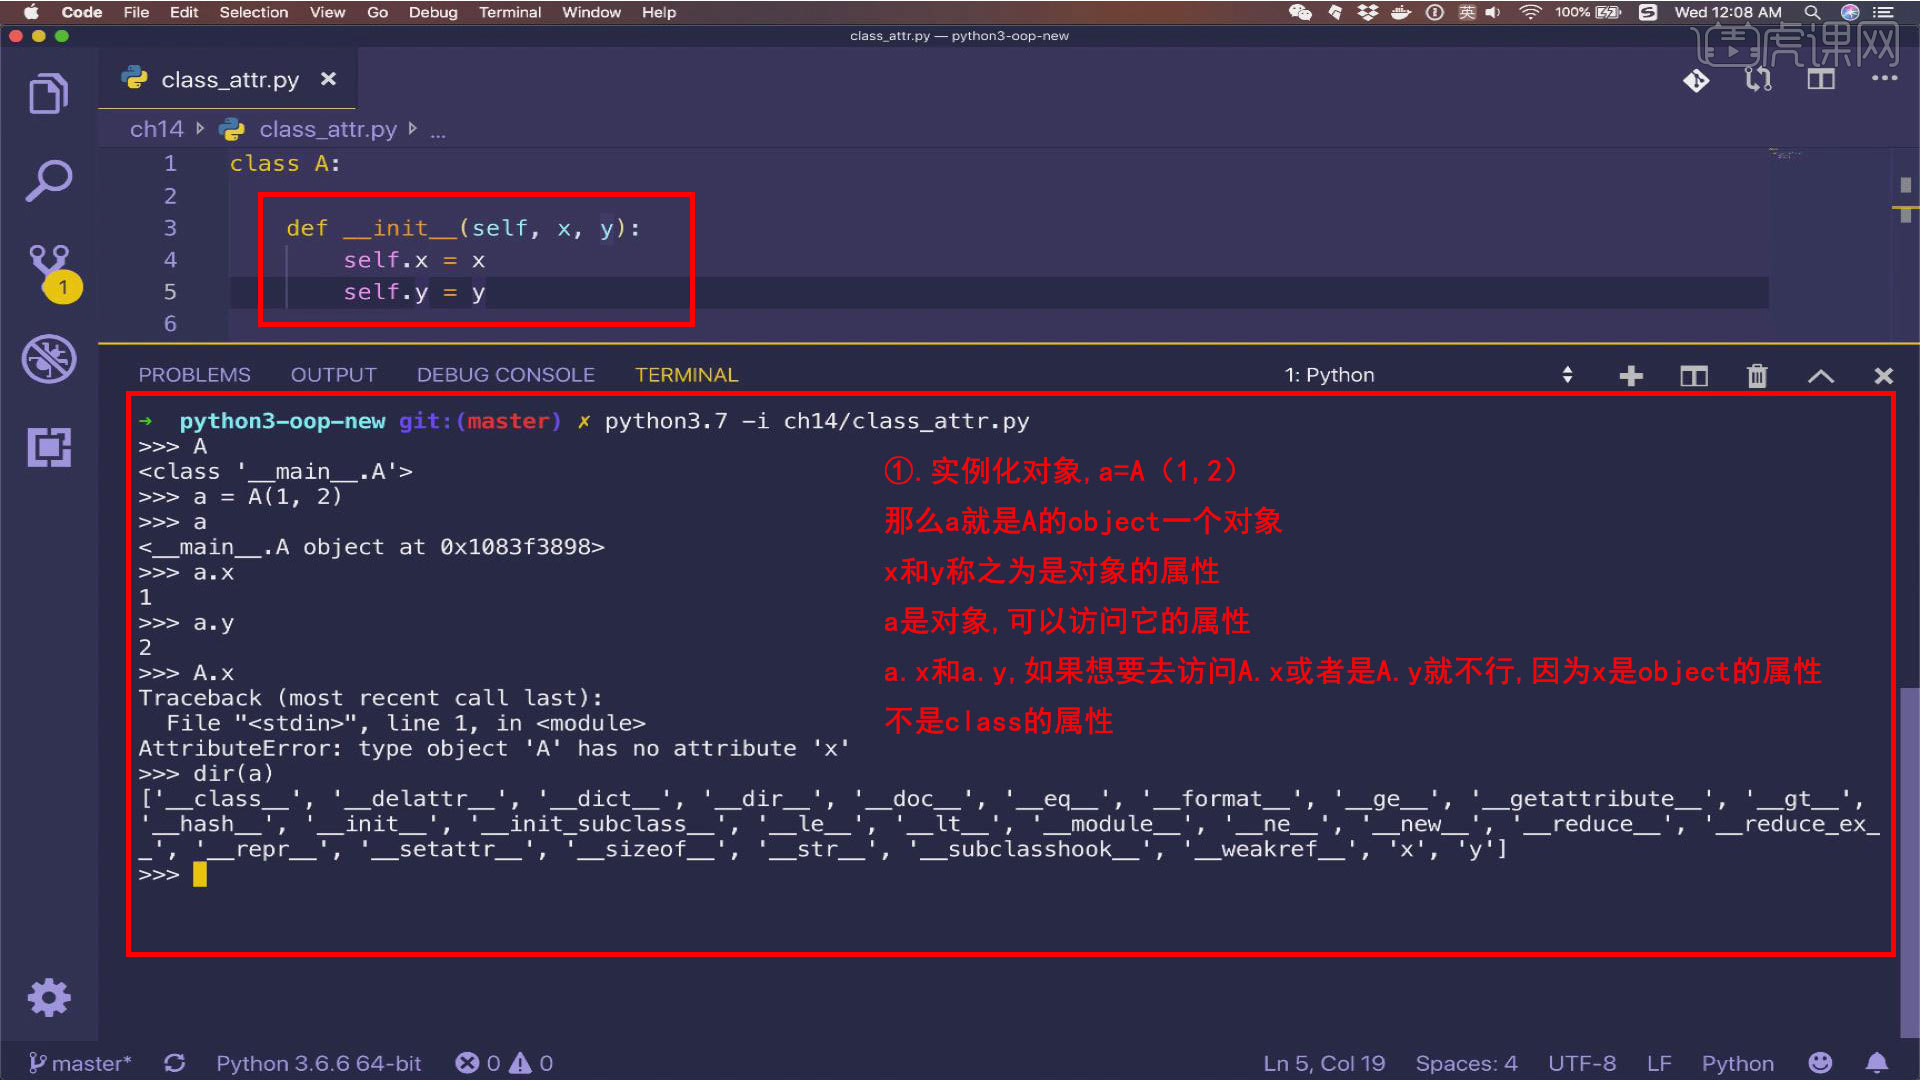Open the editor more actions '...' menu

(1884, 80)
